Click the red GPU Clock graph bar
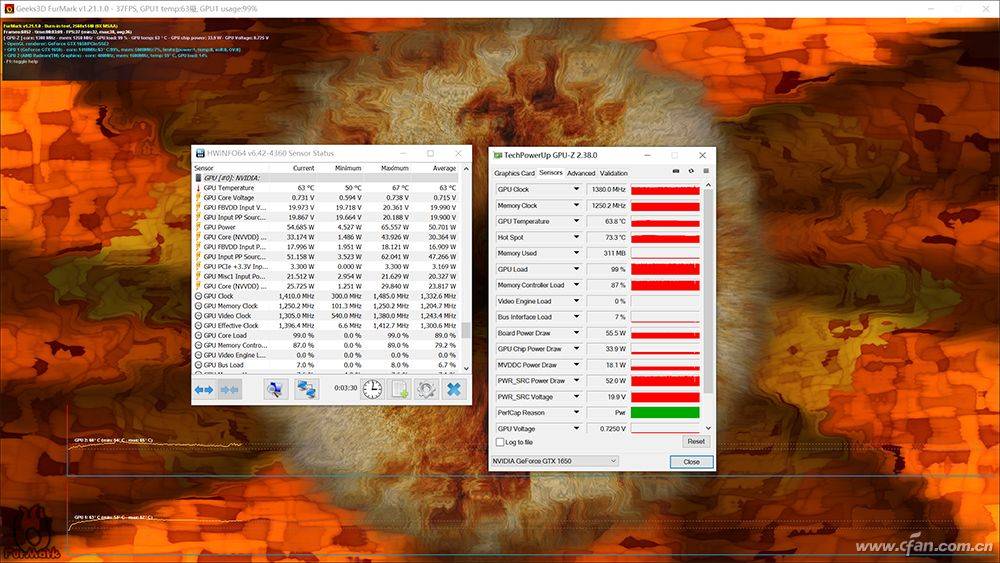Viewport: 1000px width, 563px height. tap(665, 190)
